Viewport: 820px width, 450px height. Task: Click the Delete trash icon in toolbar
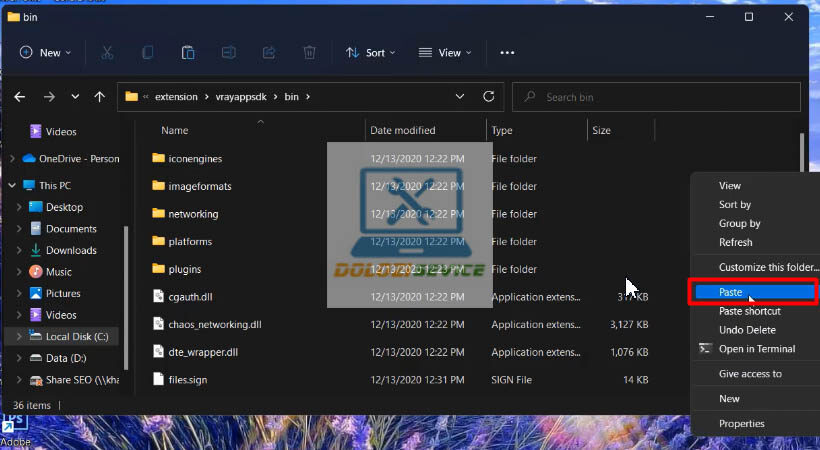click(310, 53)
